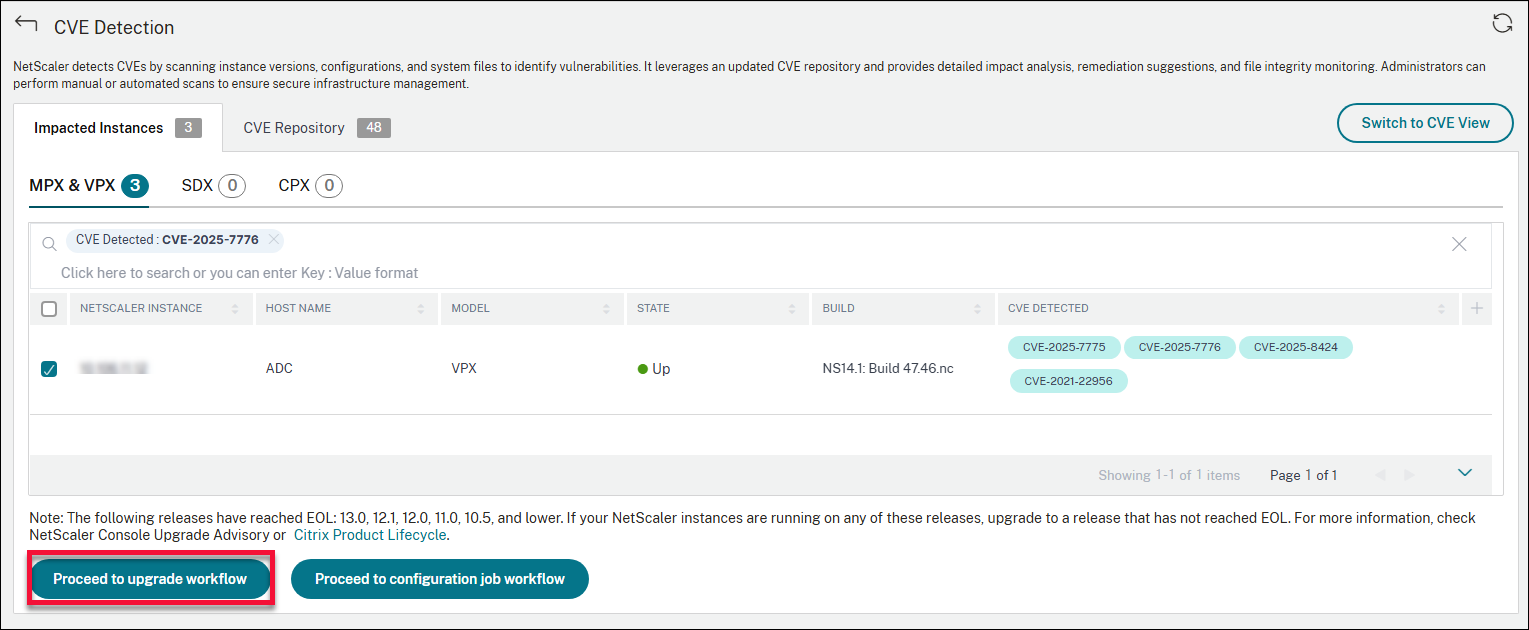Select the MPX & VPX sub-tab

pyautogui.click(x=89, y=186)
